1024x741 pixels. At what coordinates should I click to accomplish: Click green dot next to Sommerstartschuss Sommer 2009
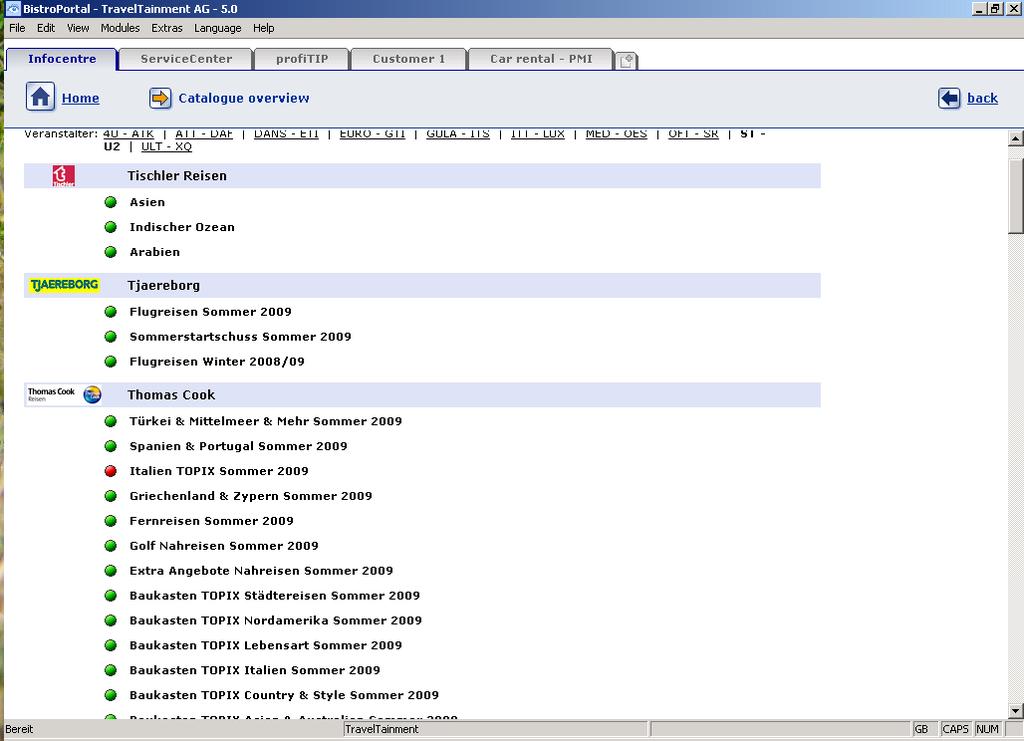(x=111, y=337)
